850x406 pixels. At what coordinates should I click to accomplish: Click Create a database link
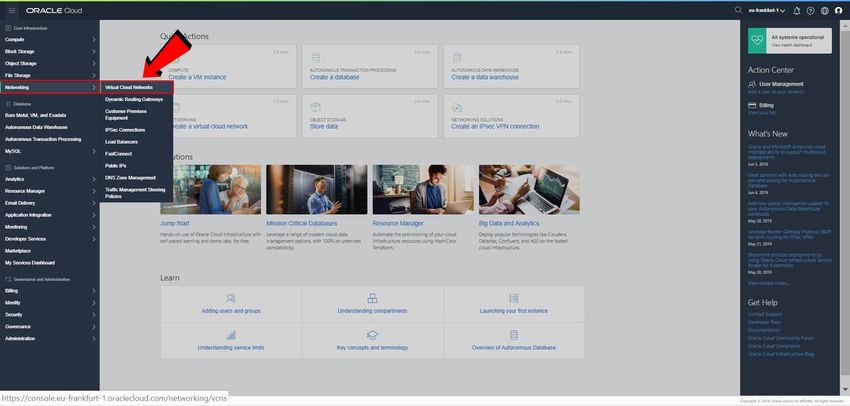pyautogui.click(x=334, y=78)
